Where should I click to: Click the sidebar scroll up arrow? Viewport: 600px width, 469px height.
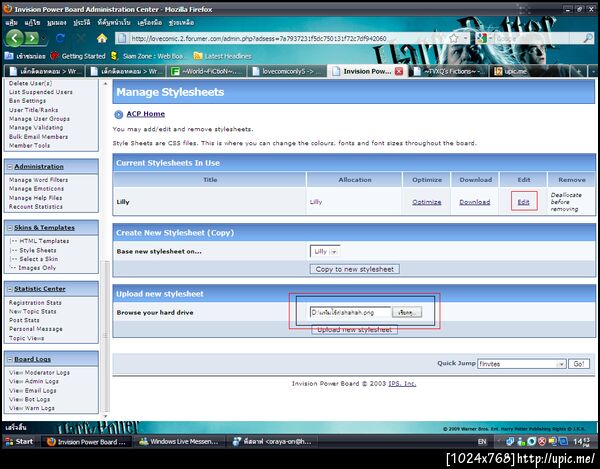106,83
